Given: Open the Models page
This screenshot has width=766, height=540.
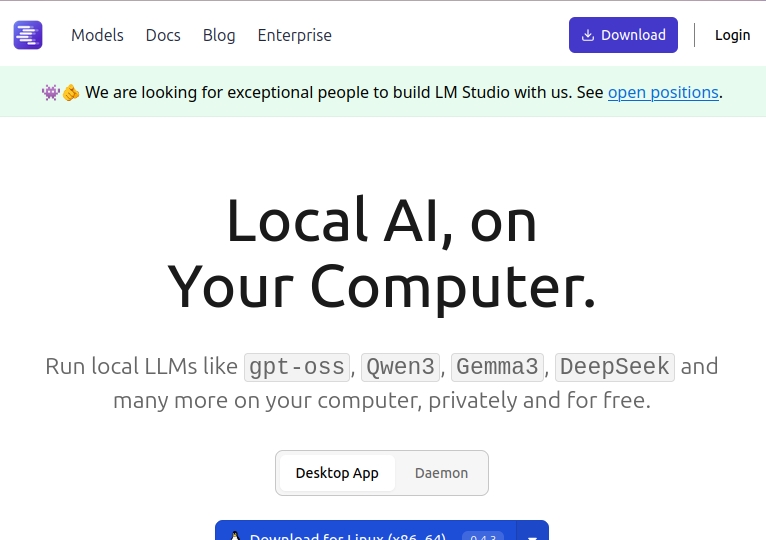Looking at the screenshot, I should [97, 35].
